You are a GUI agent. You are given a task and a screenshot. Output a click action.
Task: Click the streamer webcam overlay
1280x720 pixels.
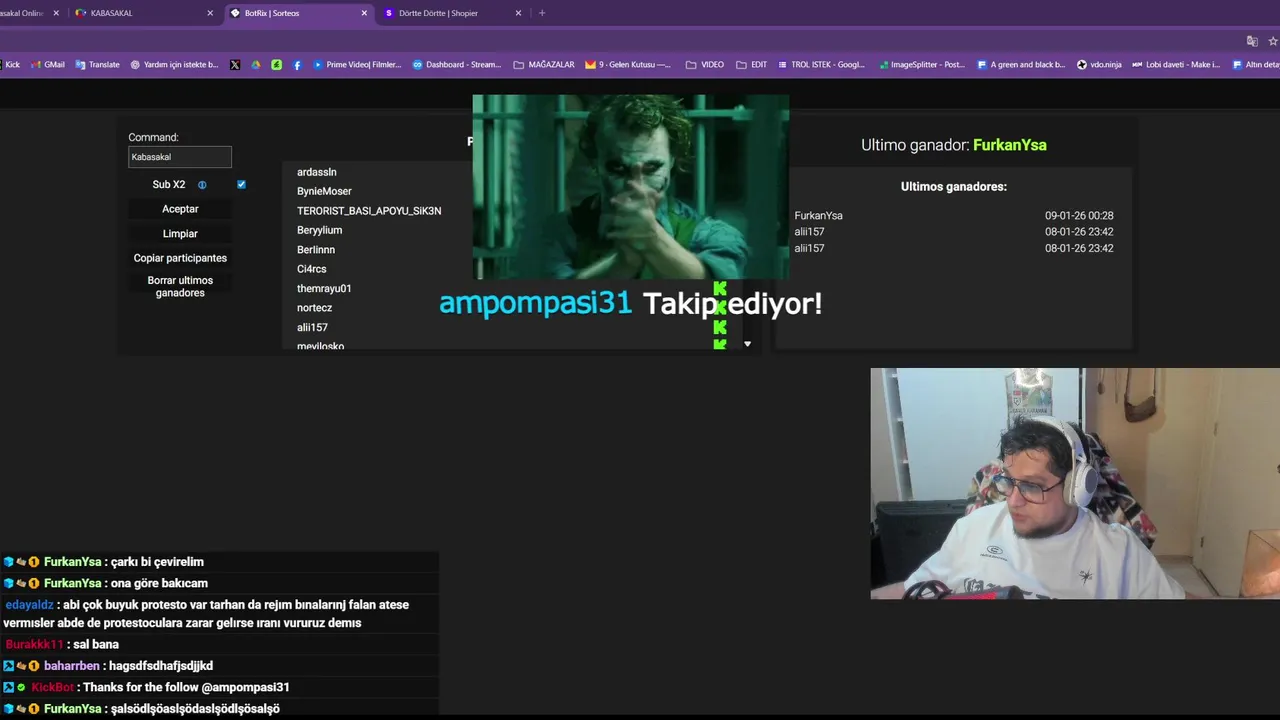pyautogui.click(x=1075, y=484)
